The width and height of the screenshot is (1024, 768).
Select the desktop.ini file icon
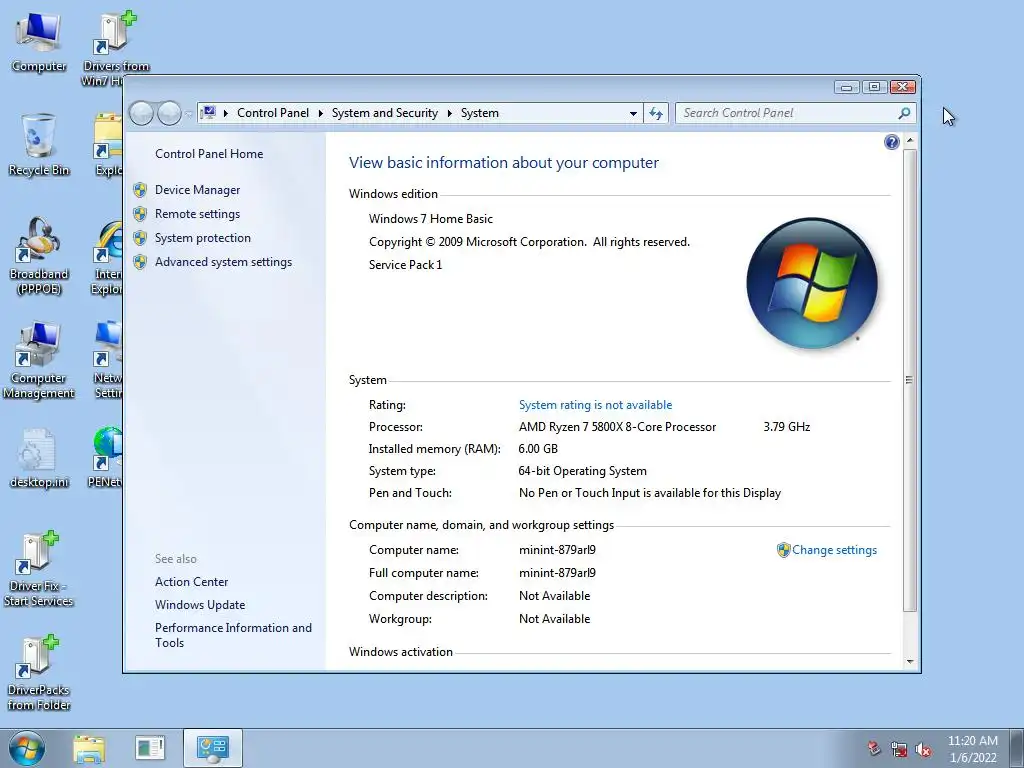39,458
